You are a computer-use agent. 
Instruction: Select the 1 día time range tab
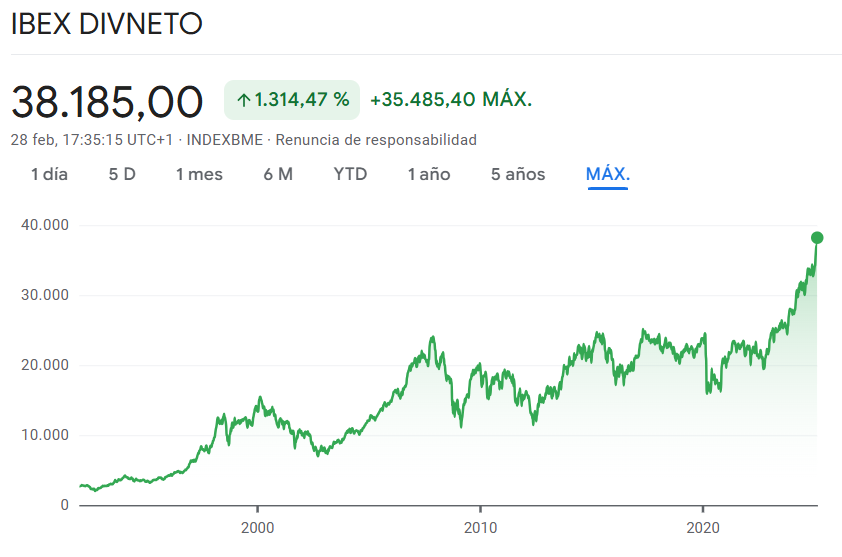point(49,174)
